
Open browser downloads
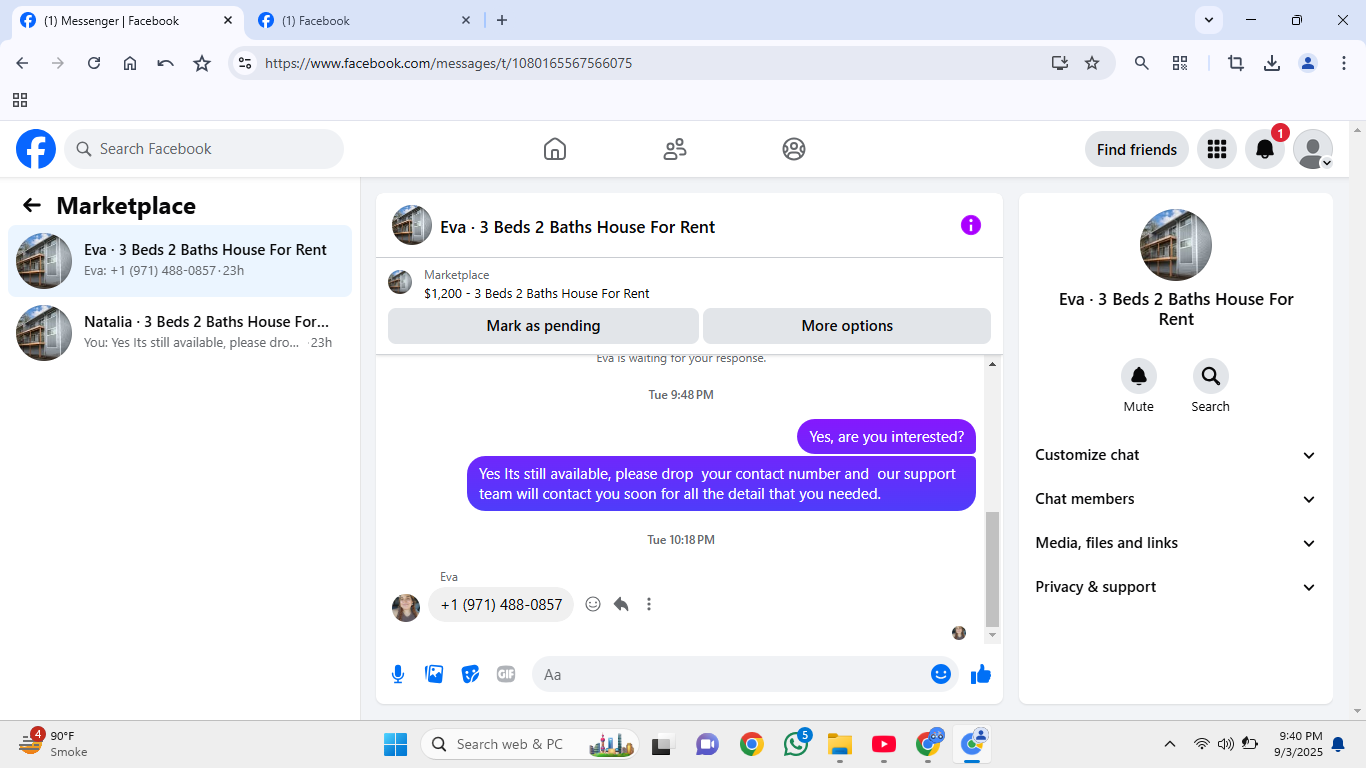pos(1272,63)
